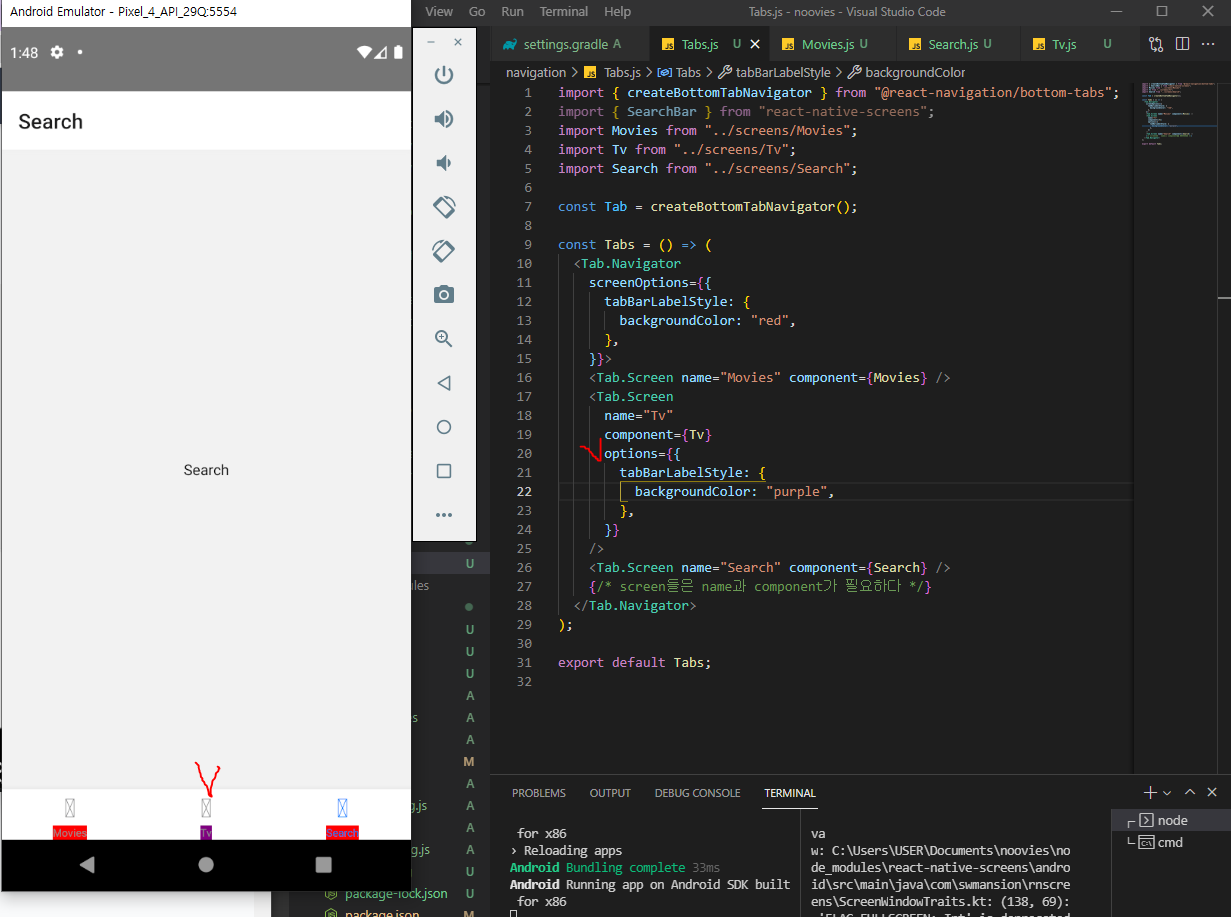Click the emulator volume up icon

[x=444, y=119]
